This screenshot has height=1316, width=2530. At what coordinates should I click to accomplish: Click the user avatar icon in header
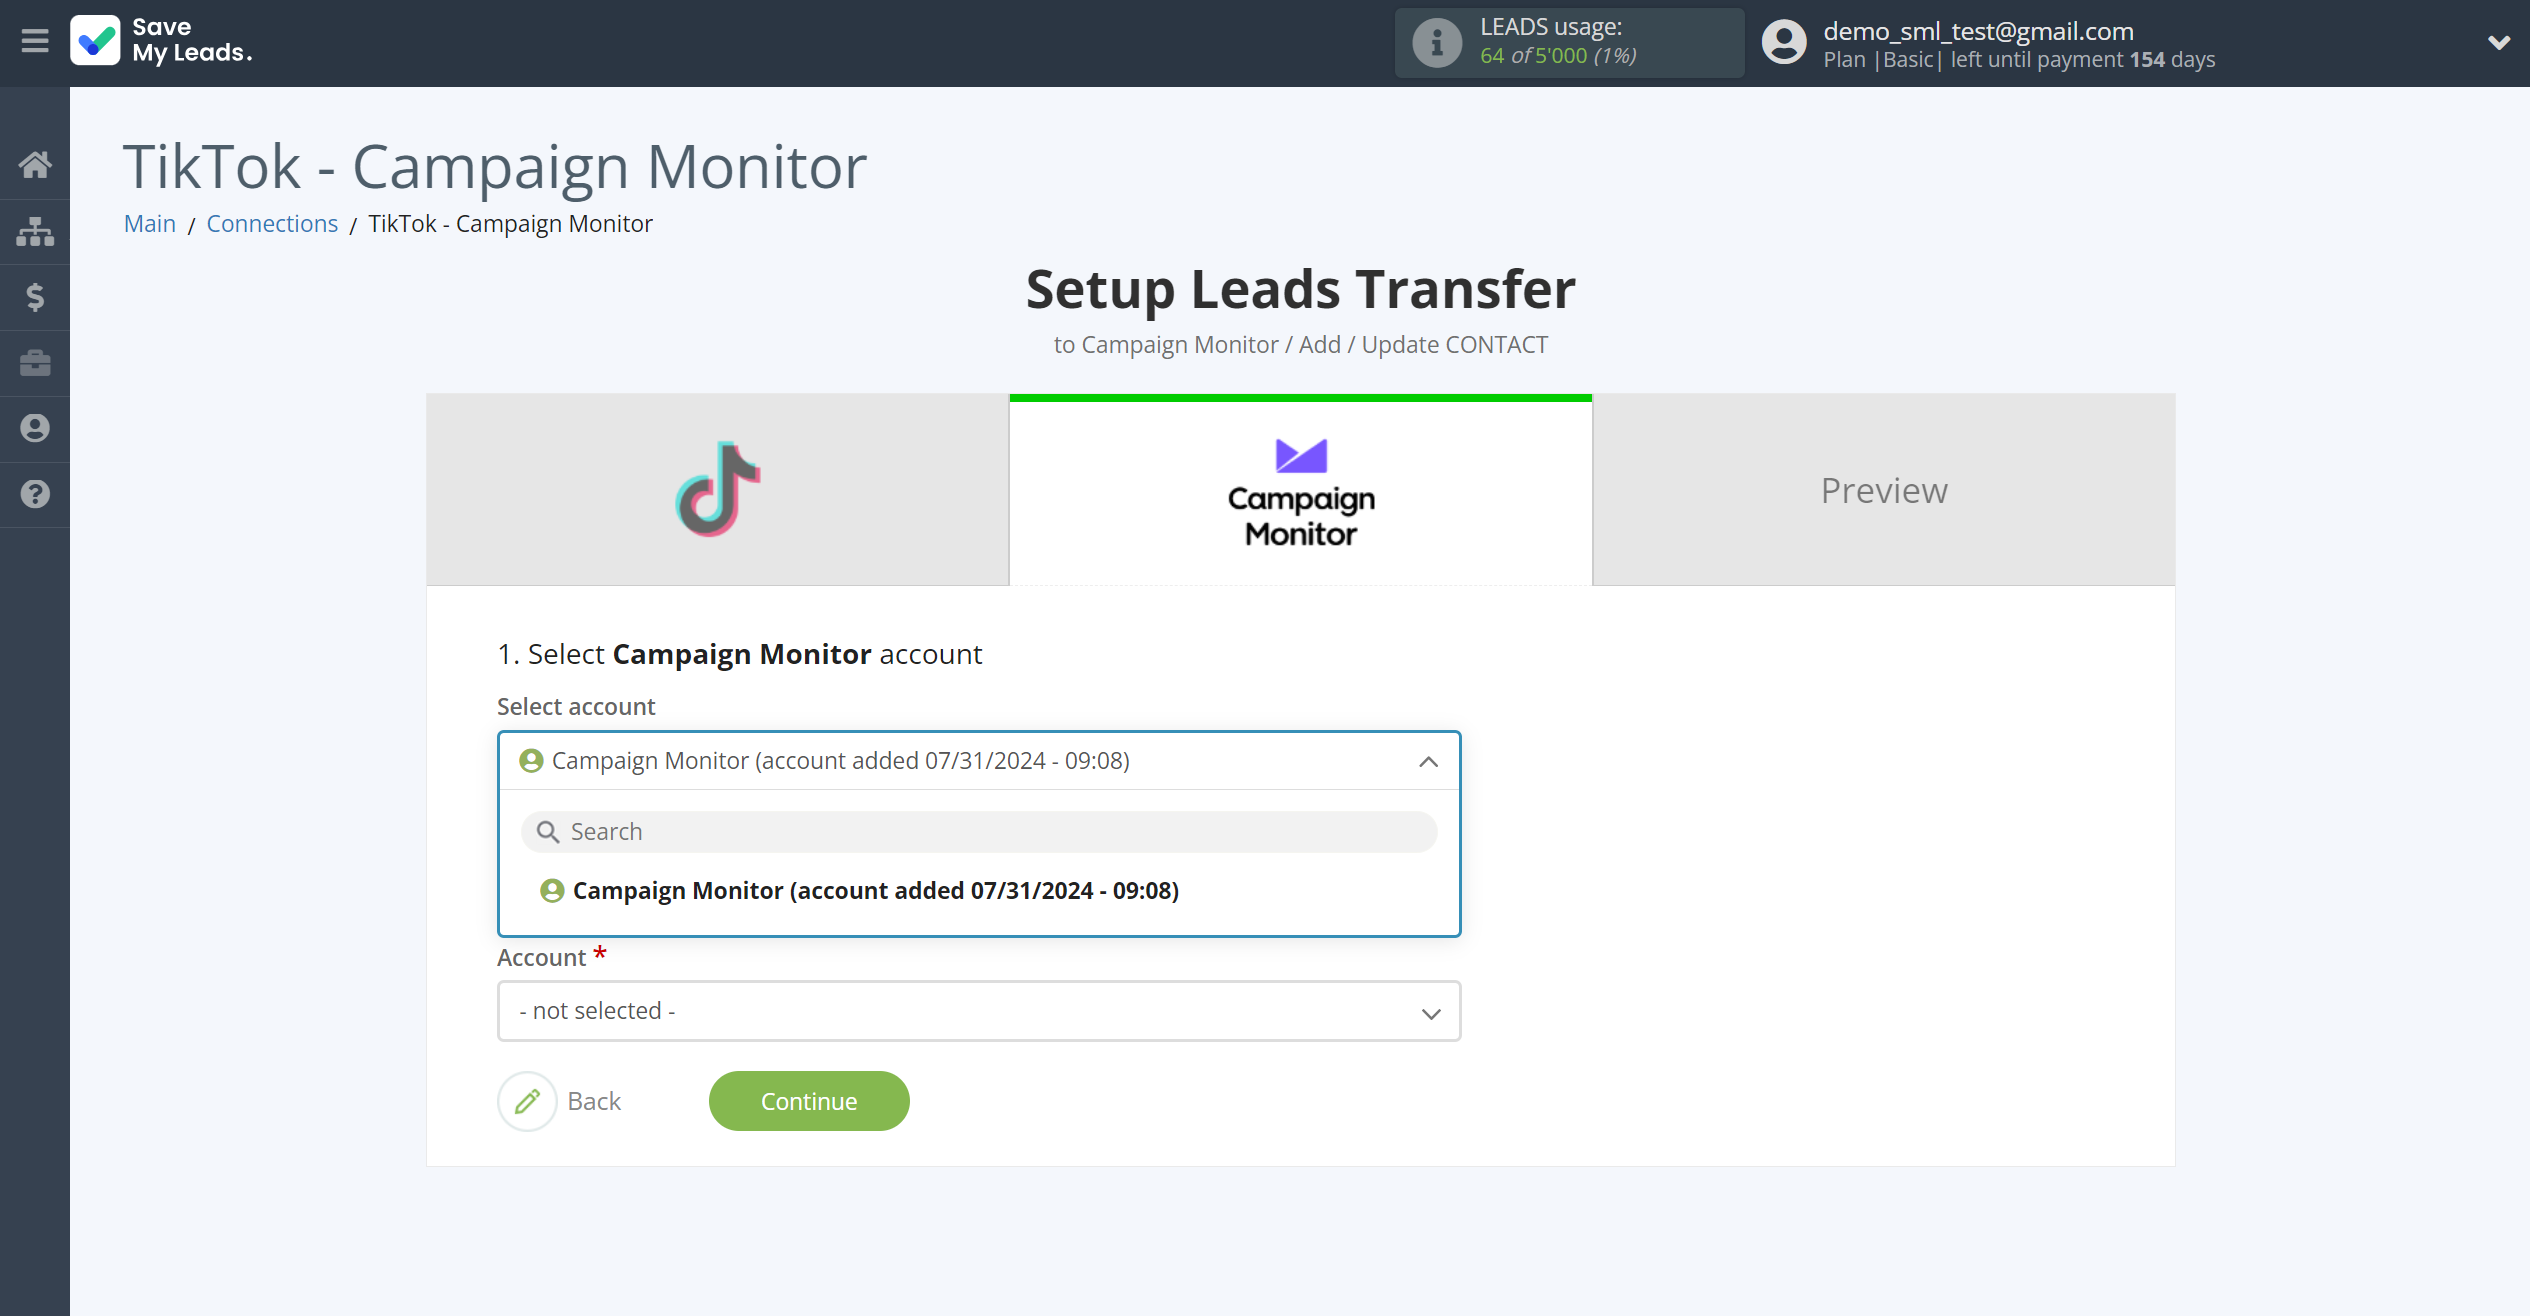point(1784,42)
